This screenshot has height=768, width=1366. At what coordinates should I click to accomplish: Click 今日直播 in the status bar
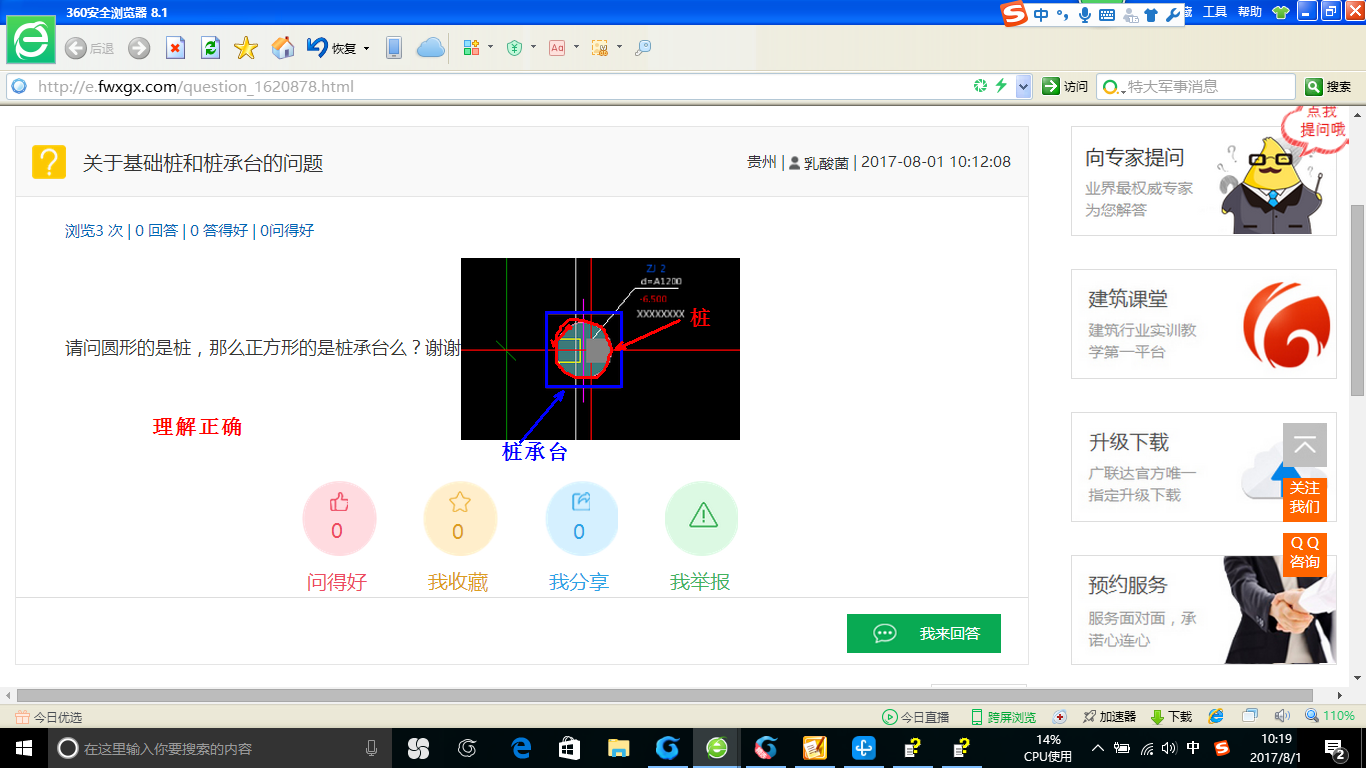point(915,717)
